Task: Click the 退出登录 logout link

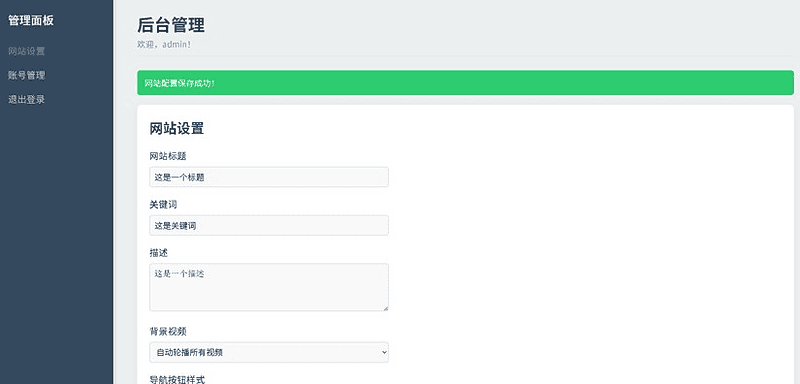Action: point(27,99)
